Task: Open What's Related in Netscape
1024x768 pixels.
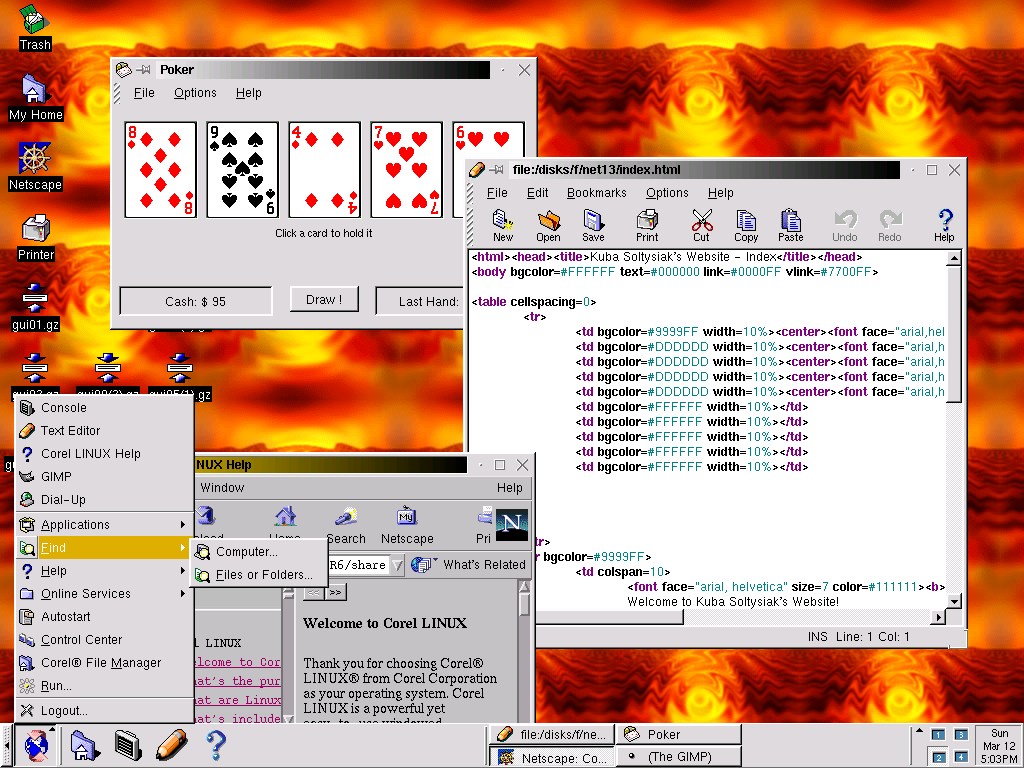Action: click(469, 564)
